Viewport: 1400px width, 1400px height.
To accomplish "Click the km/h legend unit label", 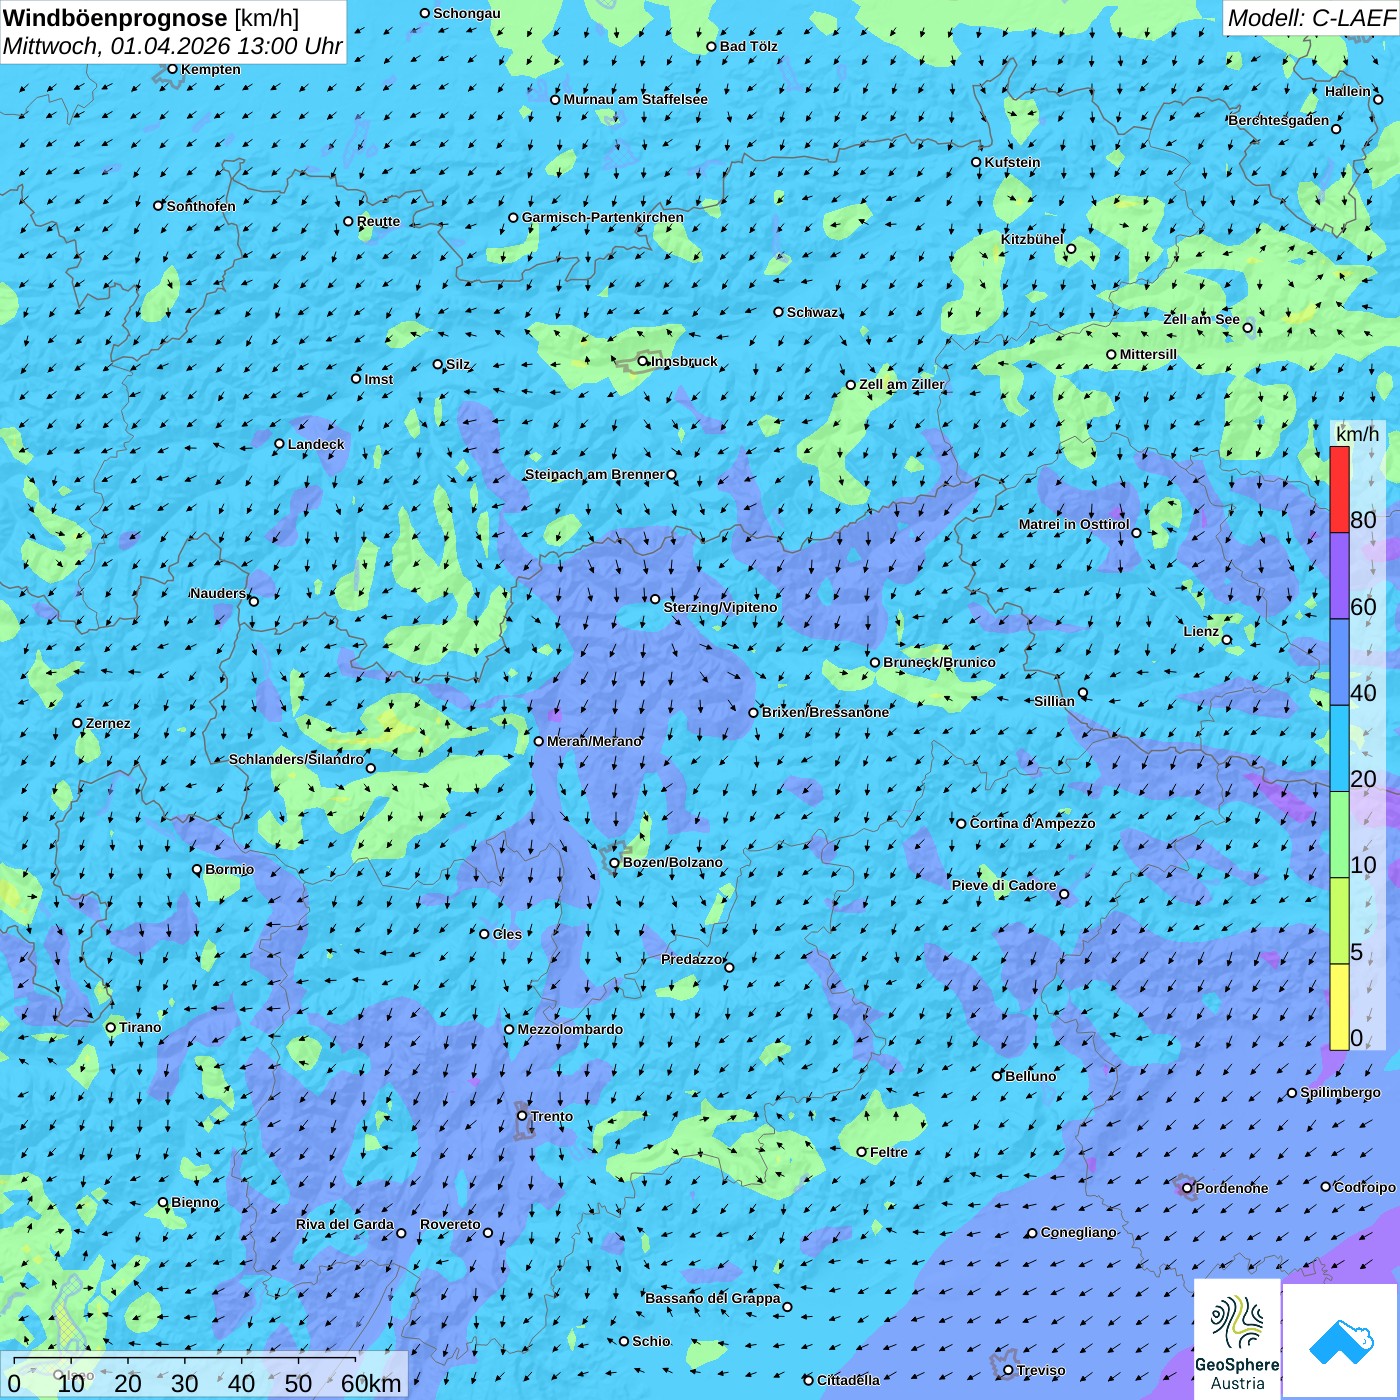I will tap(1357, 434).
